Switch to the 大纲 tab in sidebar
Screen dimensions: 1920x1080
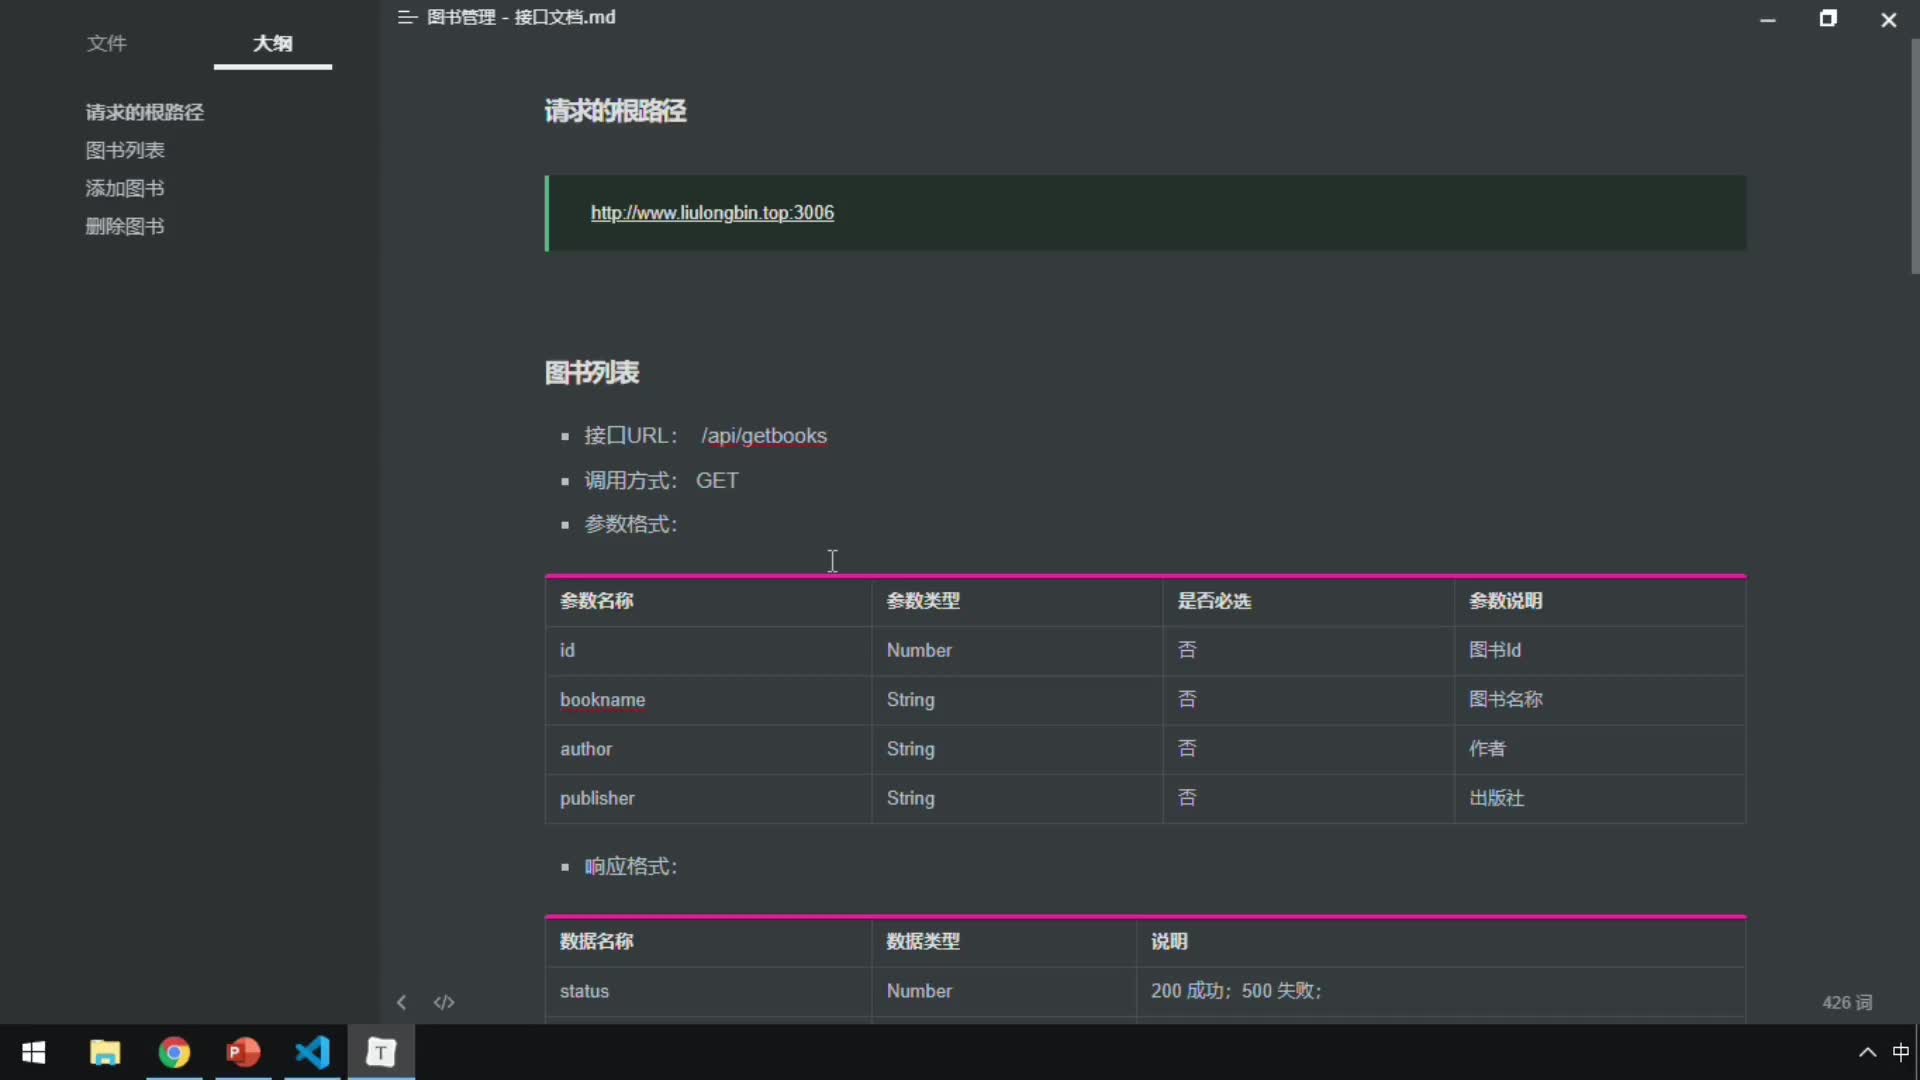coord(272,43)
